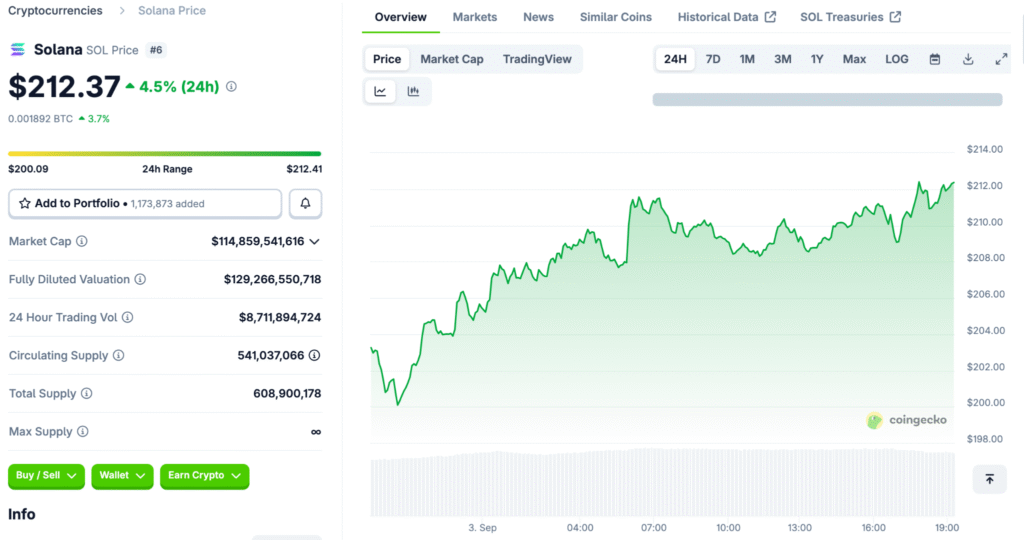Click the 24h Range progress bar
This screenshot has width=1024, height=540.
coord(165,154)
